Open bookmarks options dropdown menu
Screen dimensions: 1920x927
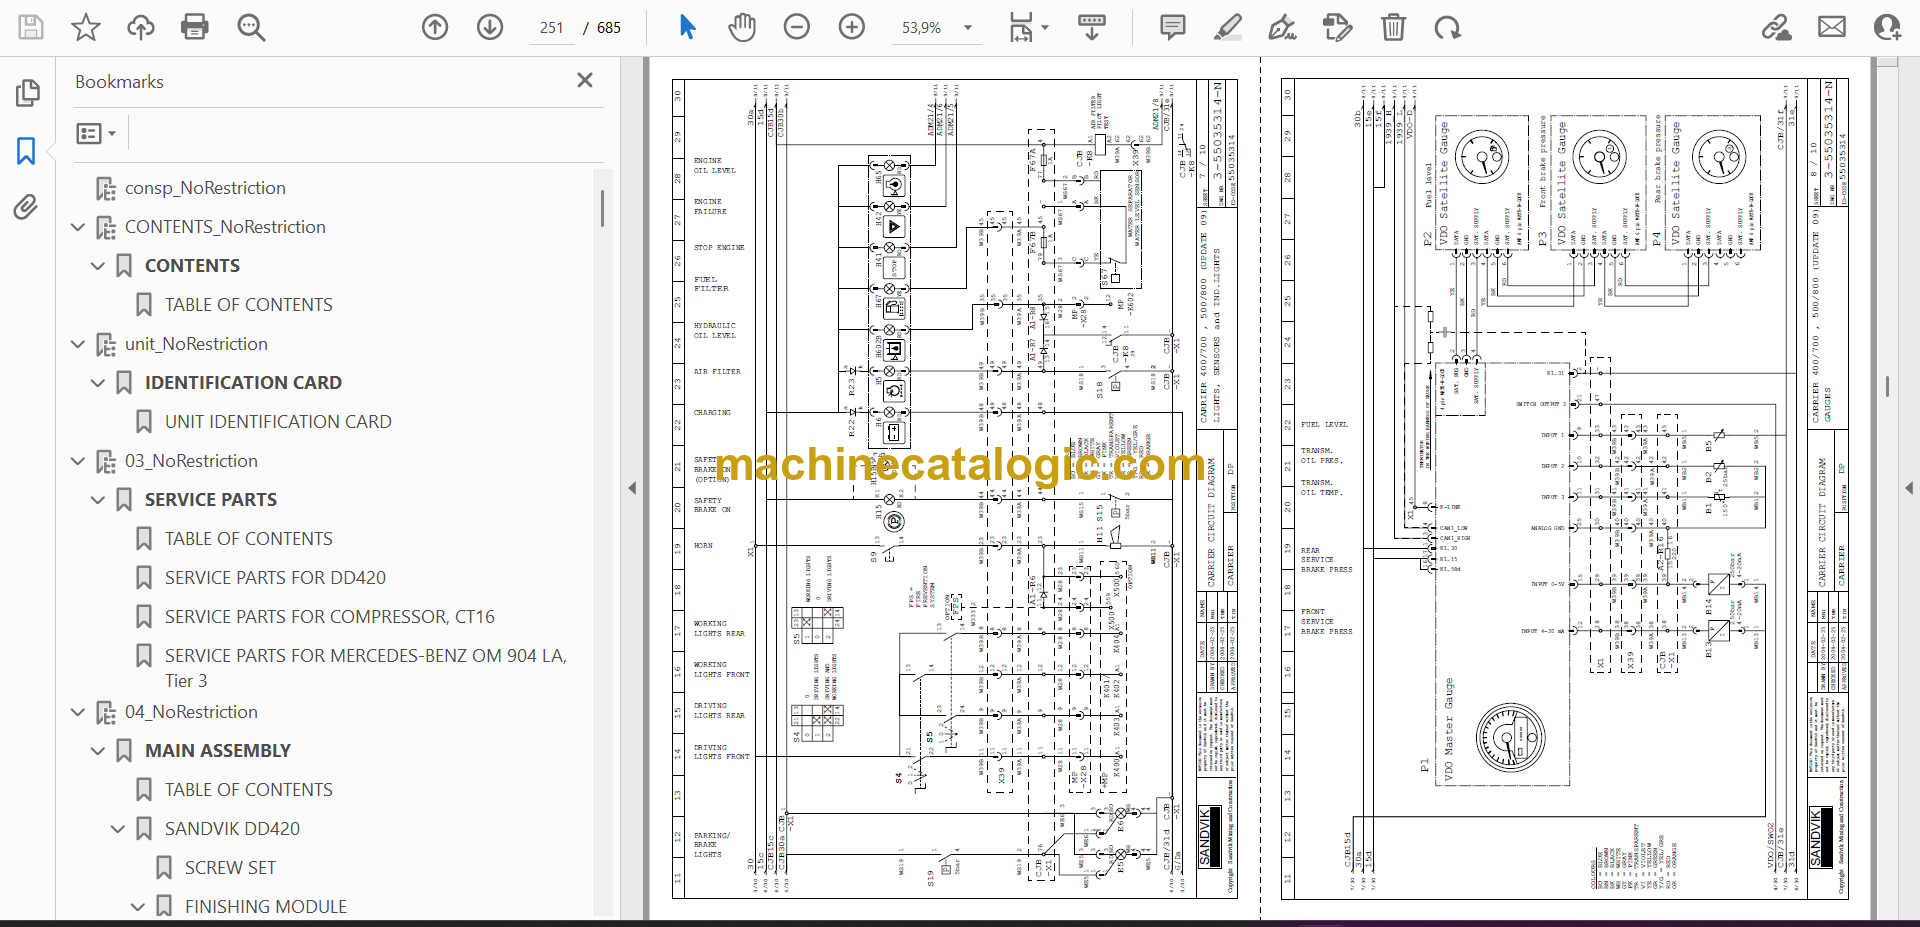click(96, 133)
